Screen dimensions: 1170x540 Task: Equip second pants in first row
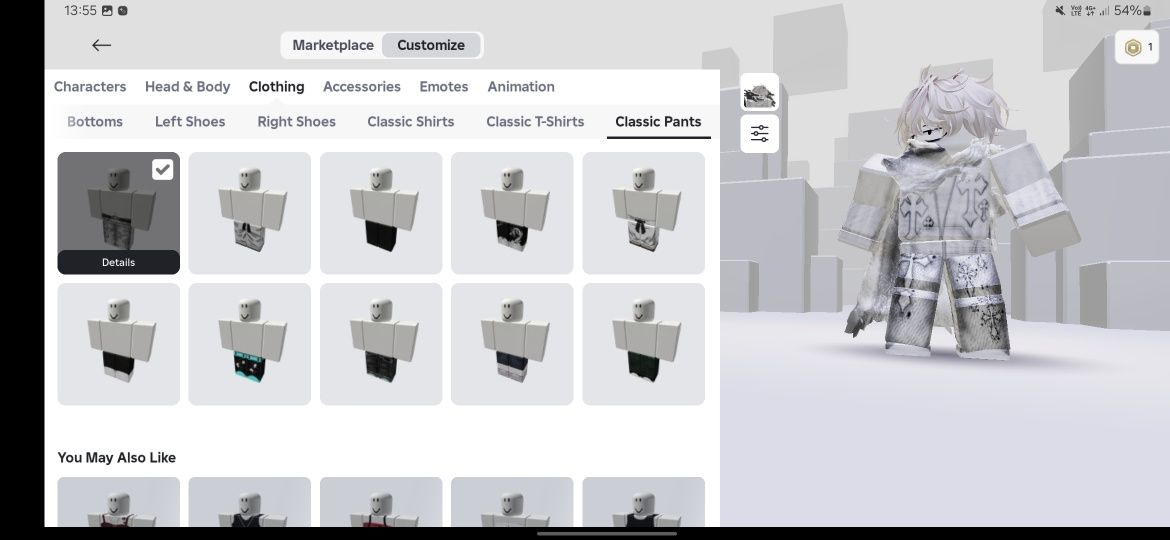[249, 213]
